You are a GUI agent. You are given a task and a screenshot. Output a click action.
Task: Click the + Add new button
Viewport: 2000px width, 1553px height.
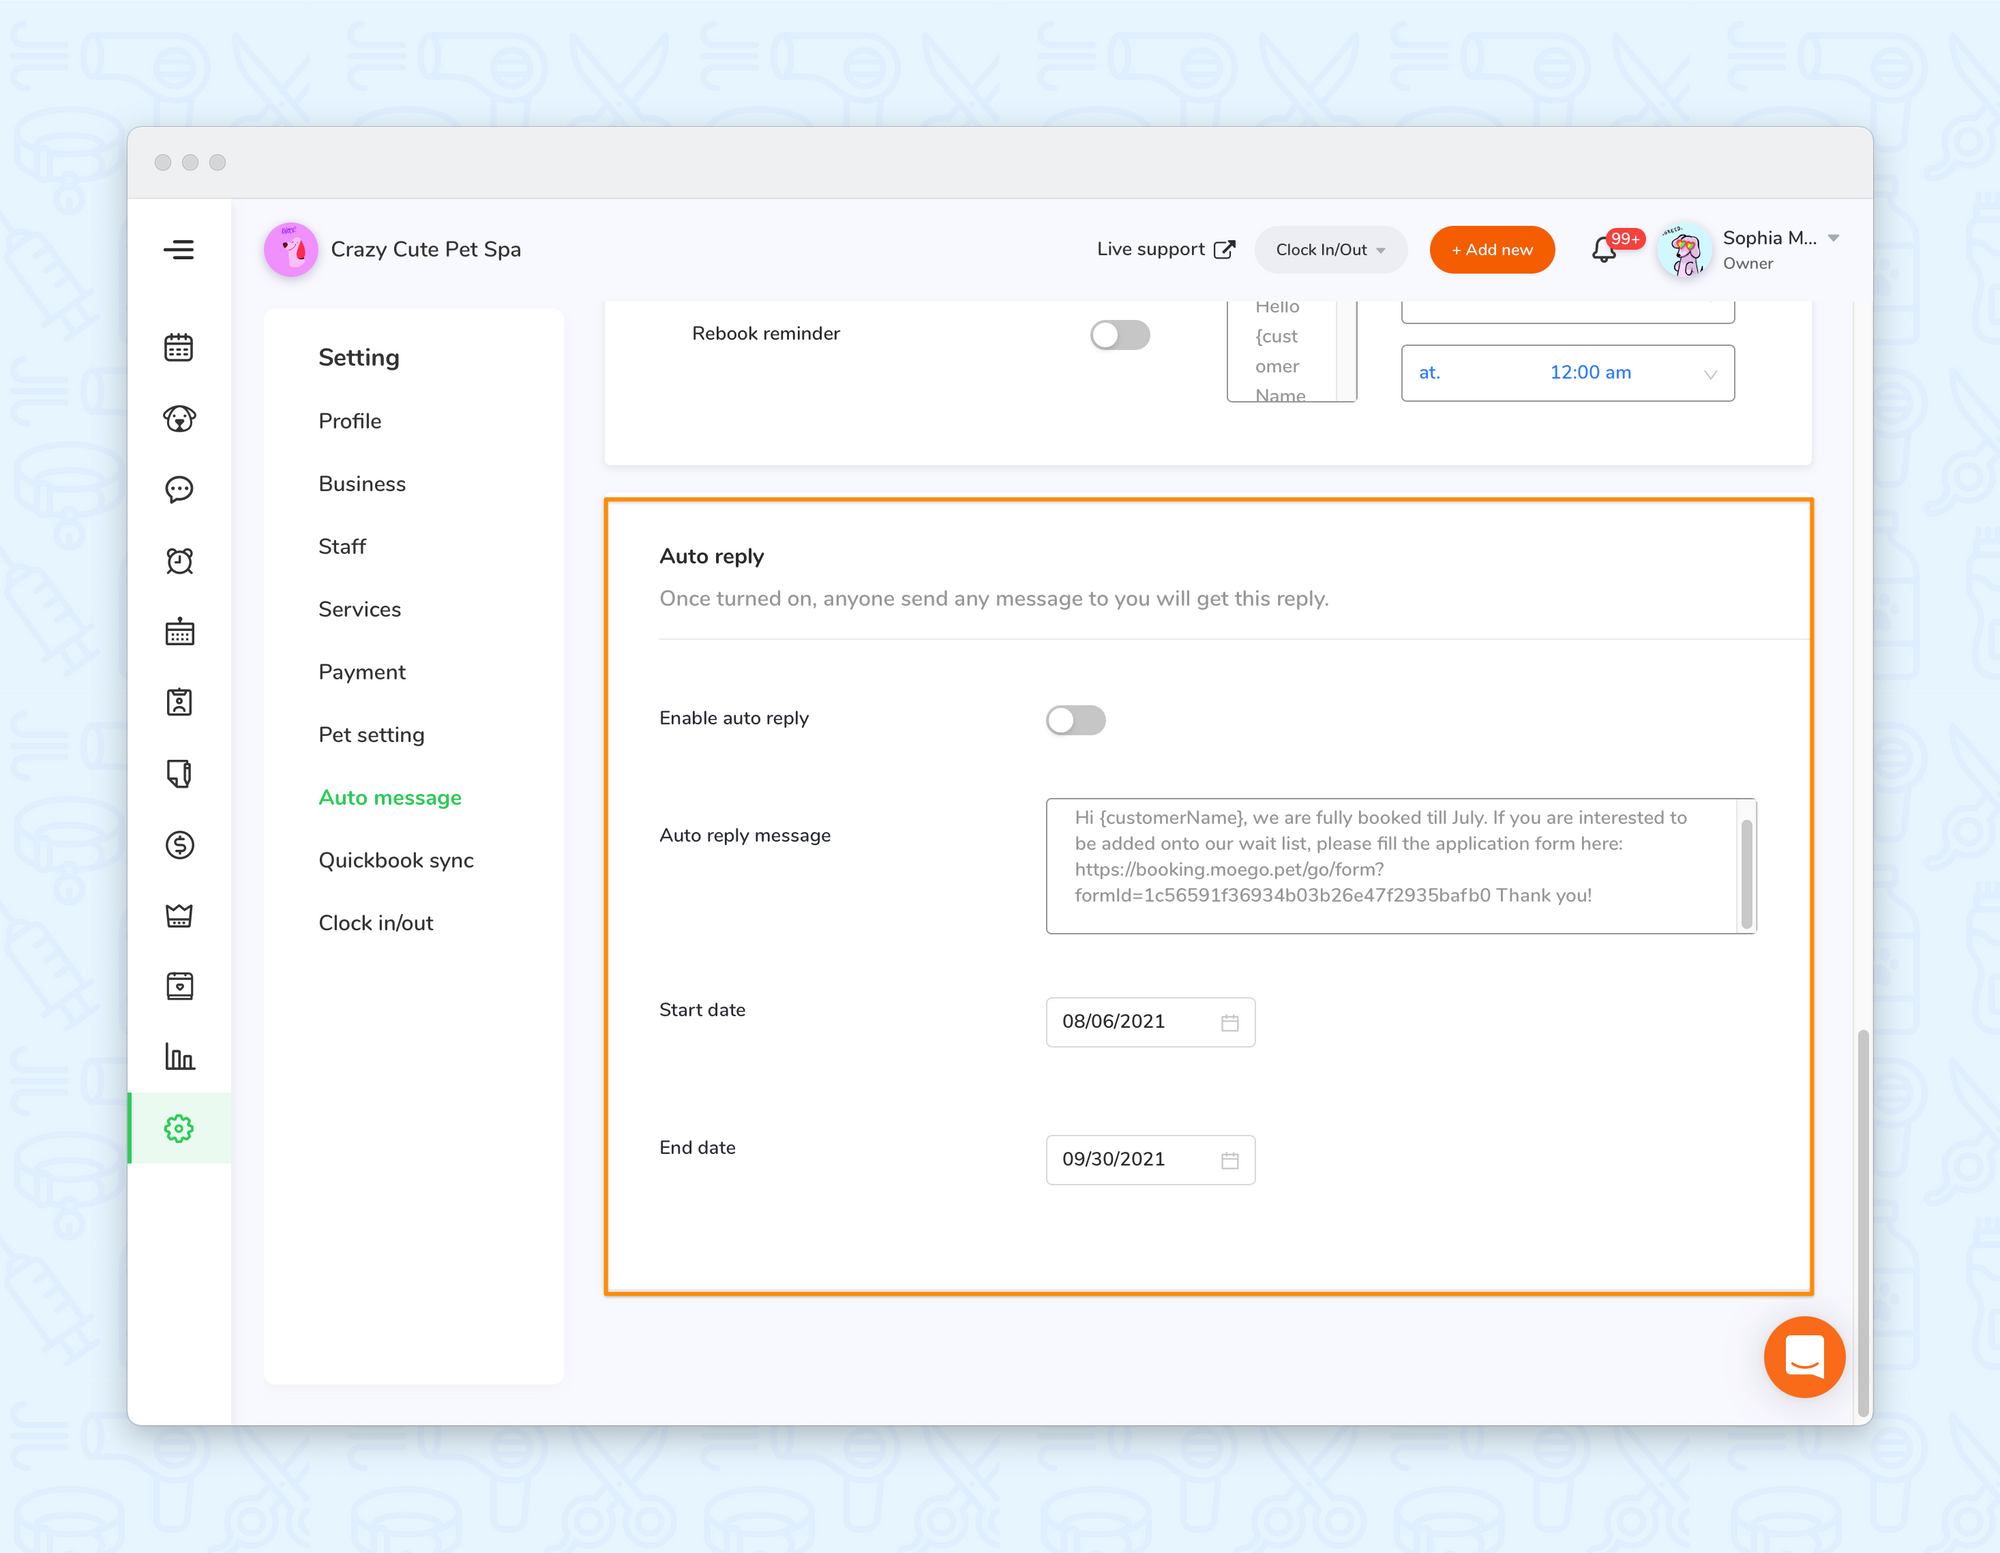pyautogui.click(x=1492, y=250)
